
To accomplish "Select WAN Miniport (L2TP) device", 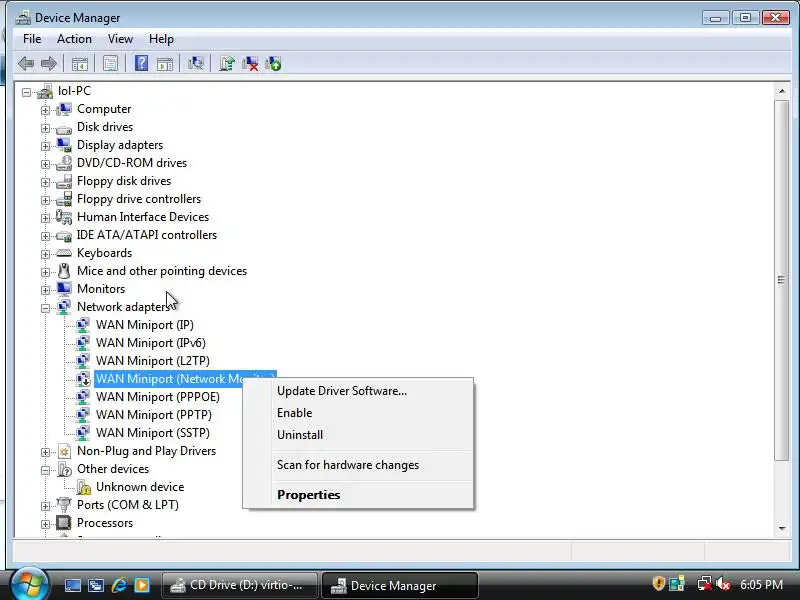I will (153, 361).
